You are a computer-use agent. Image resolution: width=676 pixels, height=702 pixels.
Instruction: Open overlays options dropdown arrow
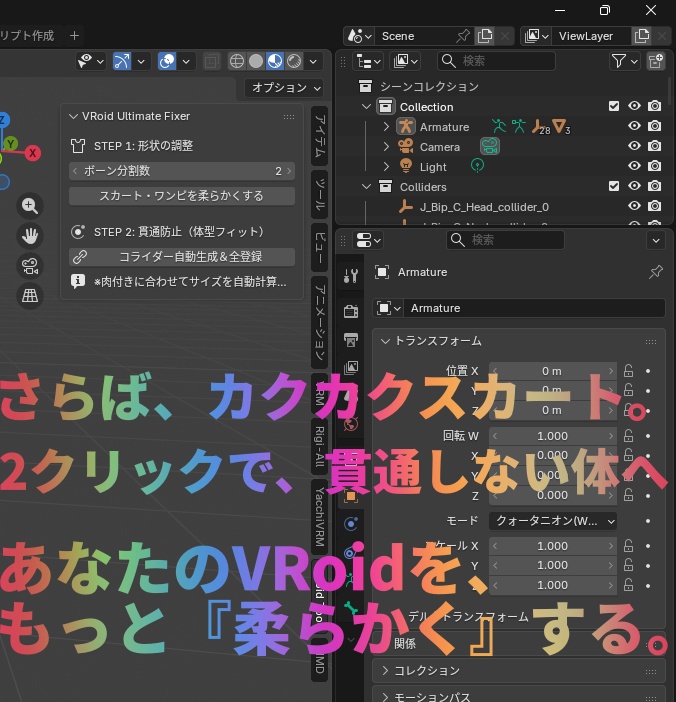186,61
